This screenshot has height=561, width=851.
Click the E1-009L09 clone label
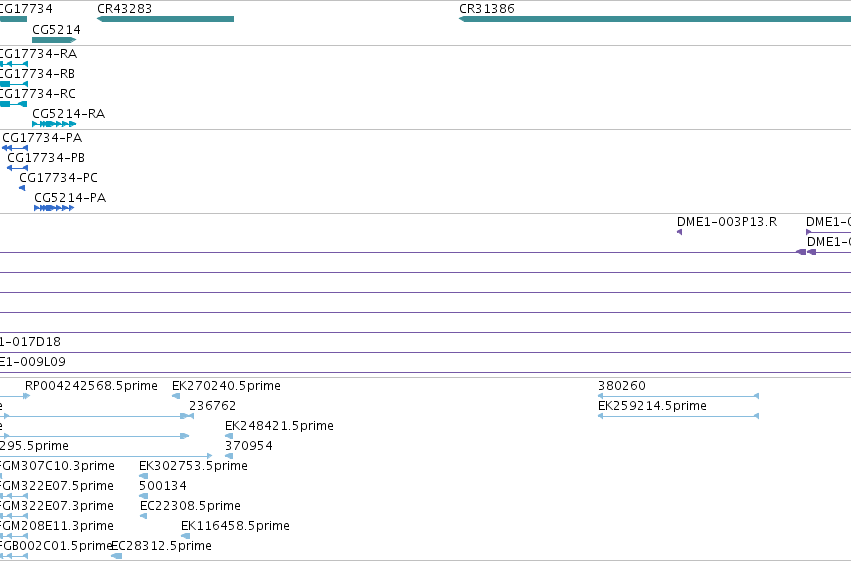[x=33, y=362]
